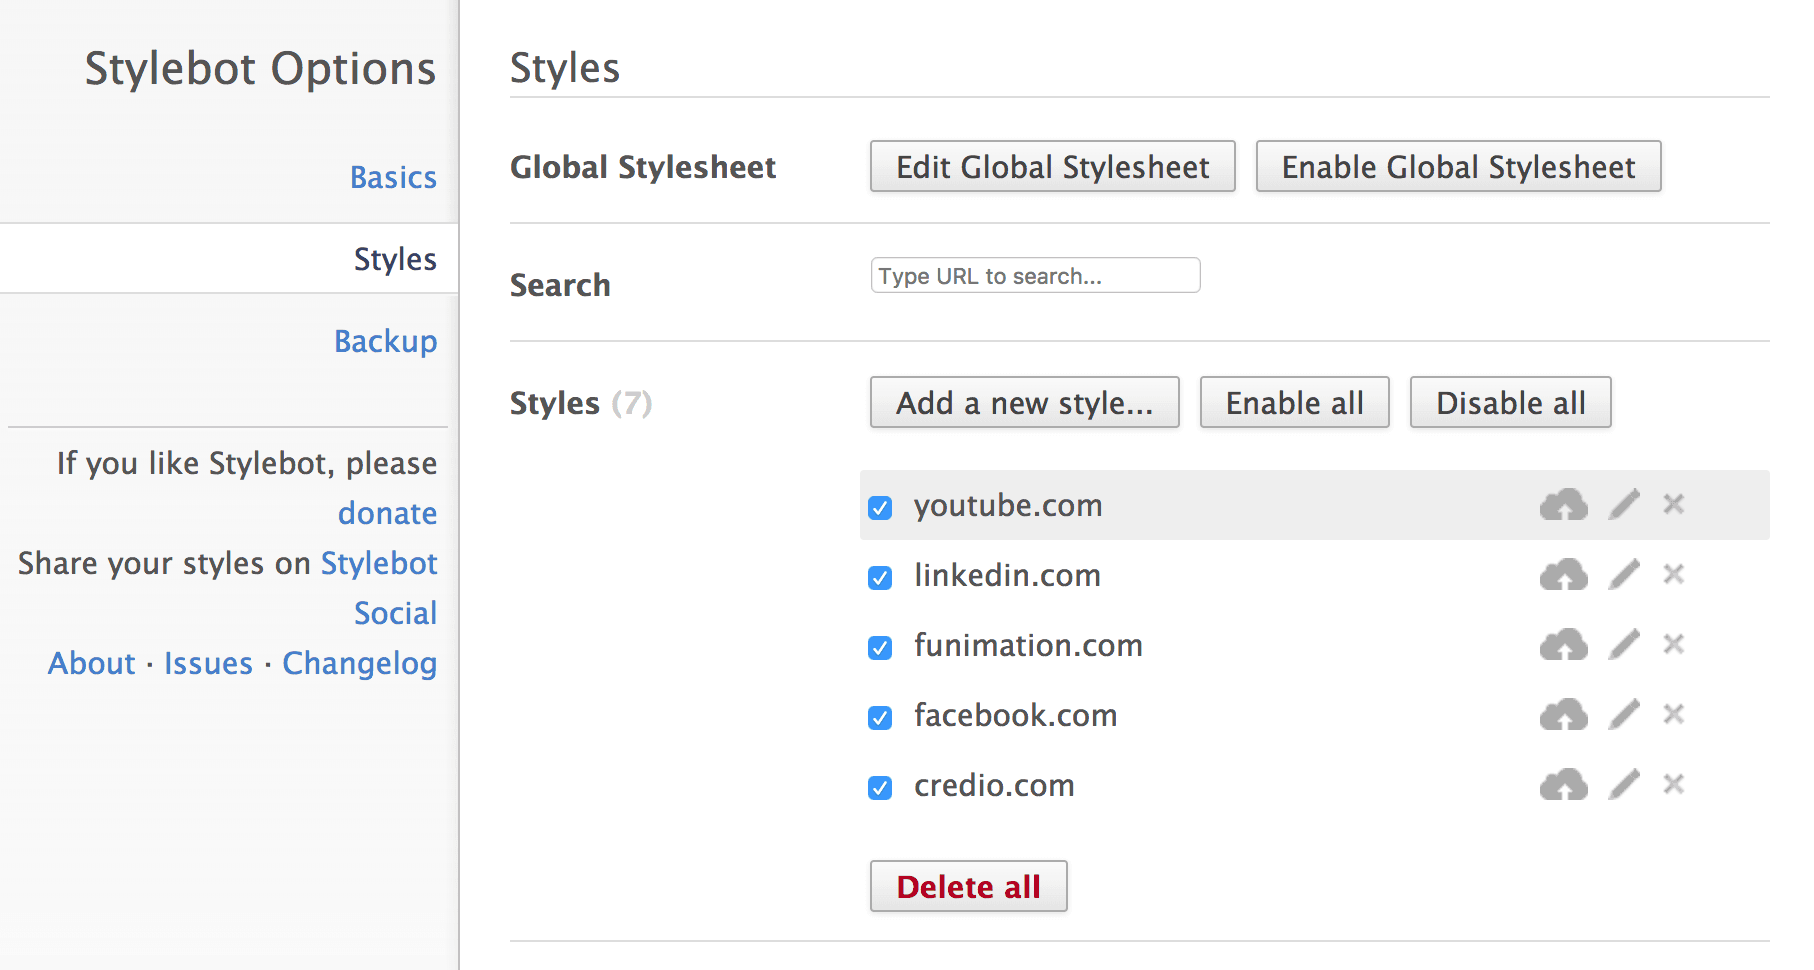Open the Changelog link
Viewport: 1814px width, 970px height.
coord(359,663)
